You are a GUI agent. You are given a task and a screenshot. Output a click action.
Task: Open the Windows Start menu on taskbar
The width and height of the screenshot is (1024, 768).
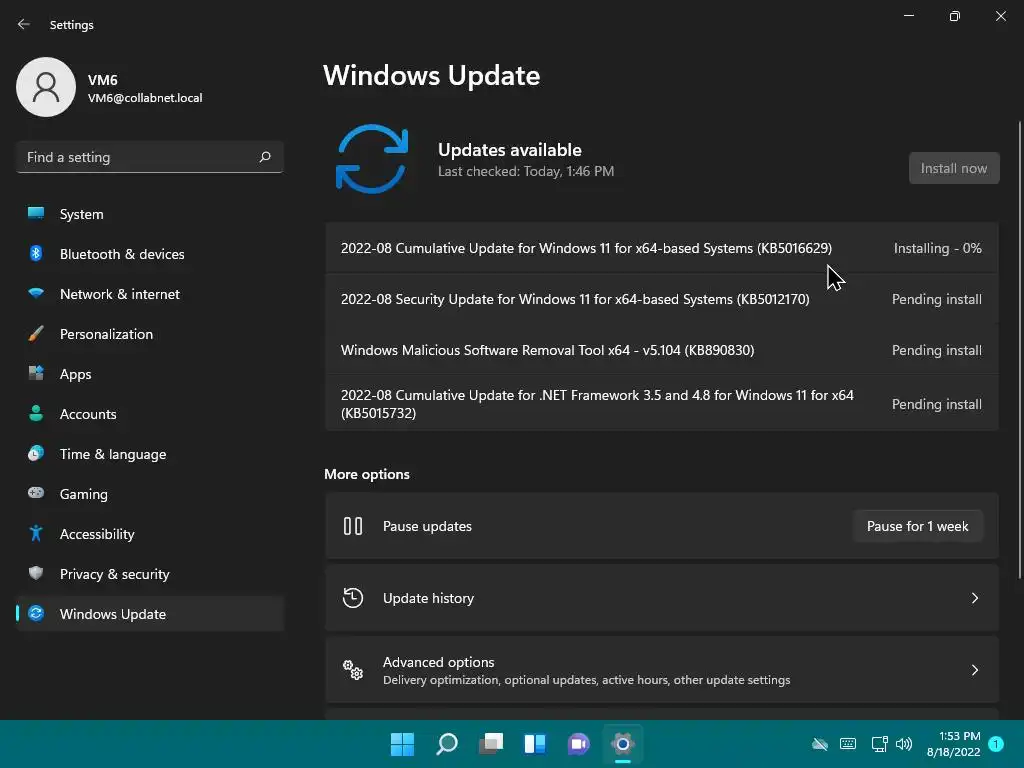tap(402, 744)
